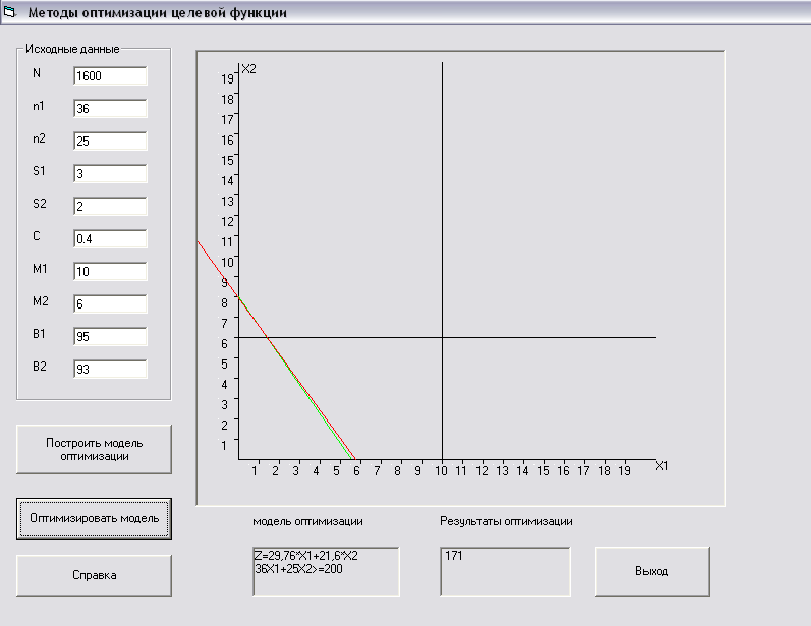Focus the M2 input field

pyautogui.click(x=110, y=304)
